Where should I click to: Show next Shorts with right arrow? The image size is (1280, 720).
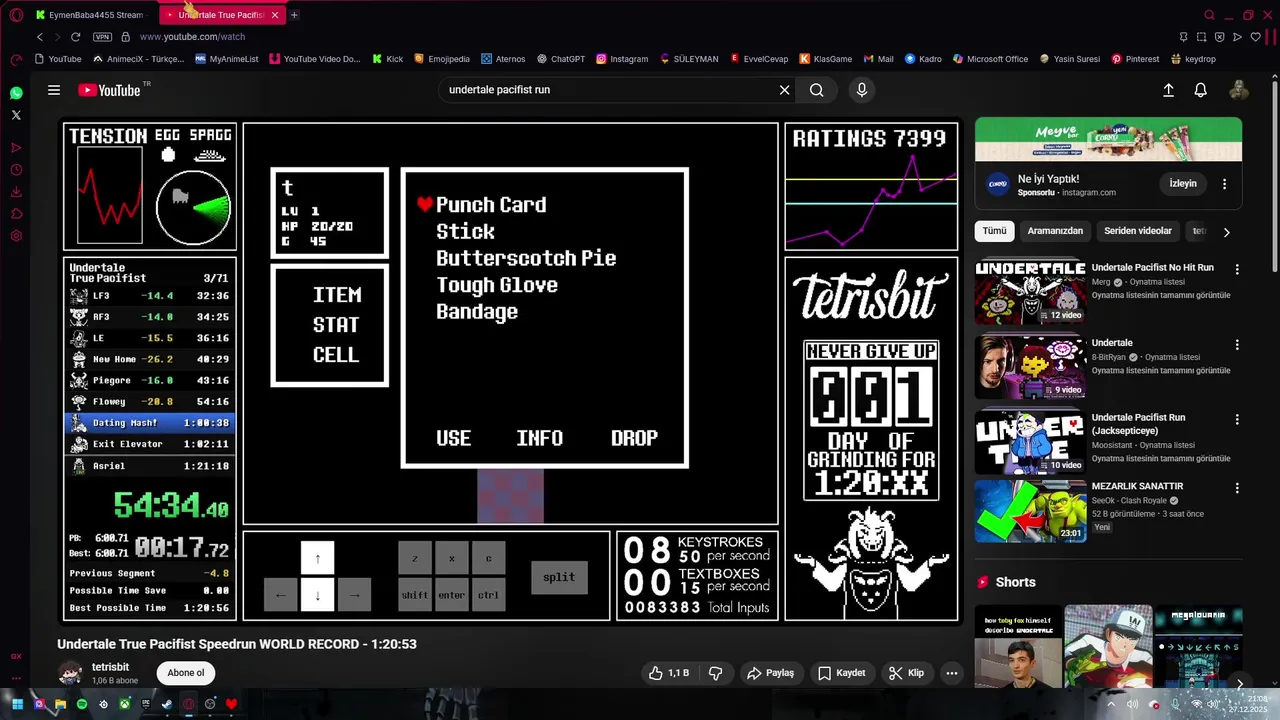[1239, 685]
